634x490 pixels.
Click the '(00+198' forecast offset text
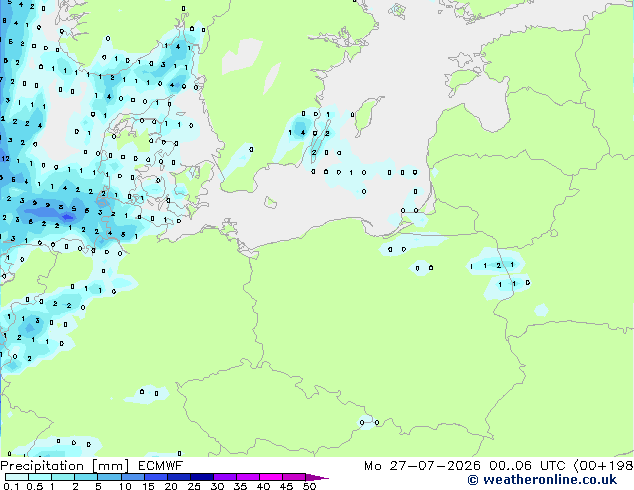(603, 466)
